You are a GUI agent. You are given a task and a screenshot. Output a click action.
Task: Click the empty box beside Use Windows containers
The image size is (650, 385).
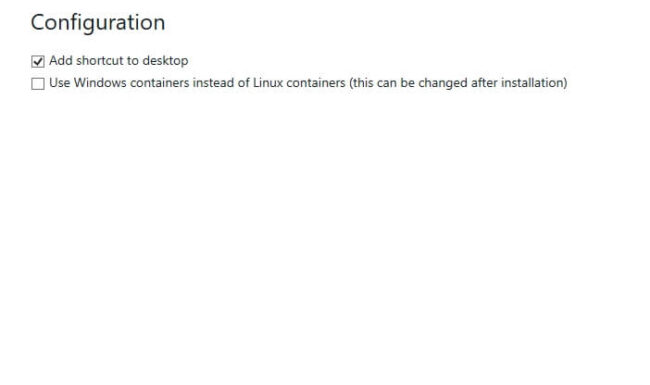[38, 83]
